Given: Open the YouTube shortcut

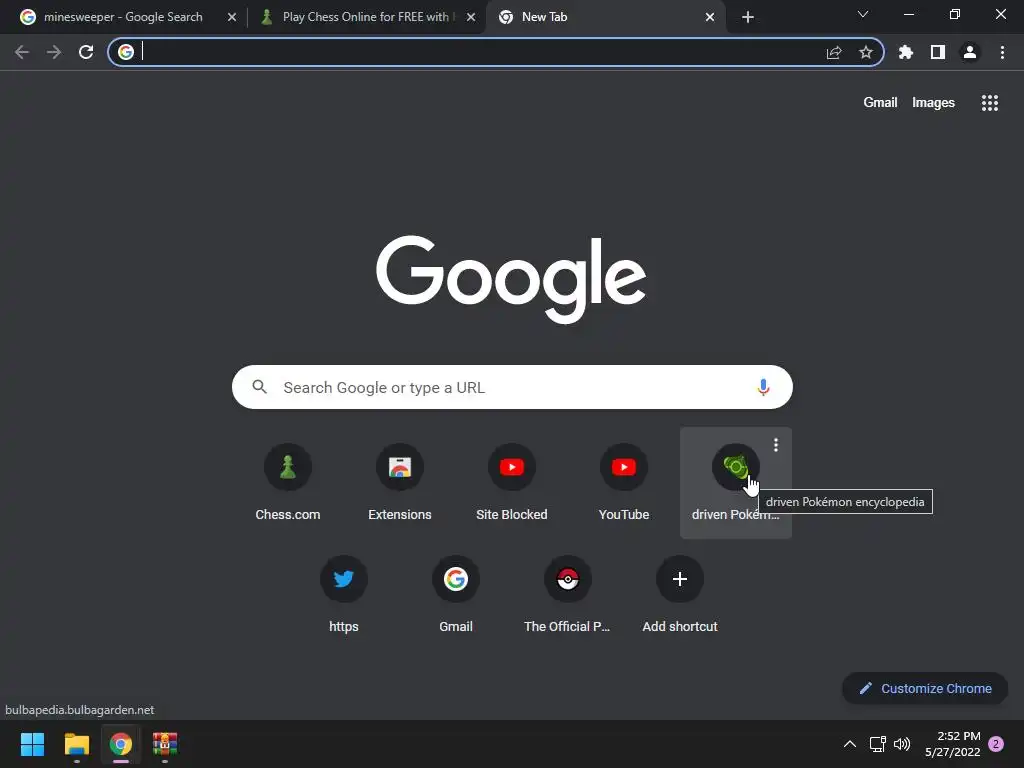Looking at the screenshot, I should pos(624,483).
